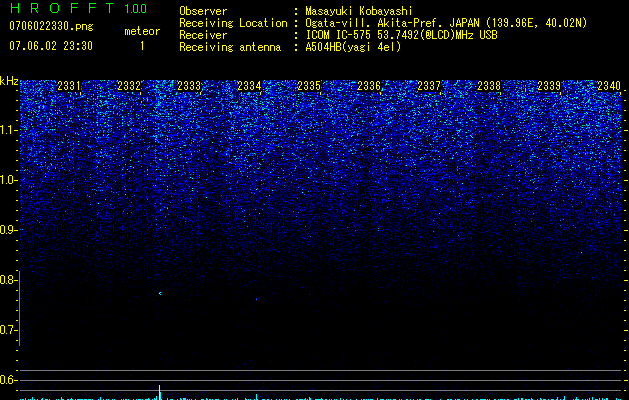Click the 2339 time marker

click(x=549, y=86)
